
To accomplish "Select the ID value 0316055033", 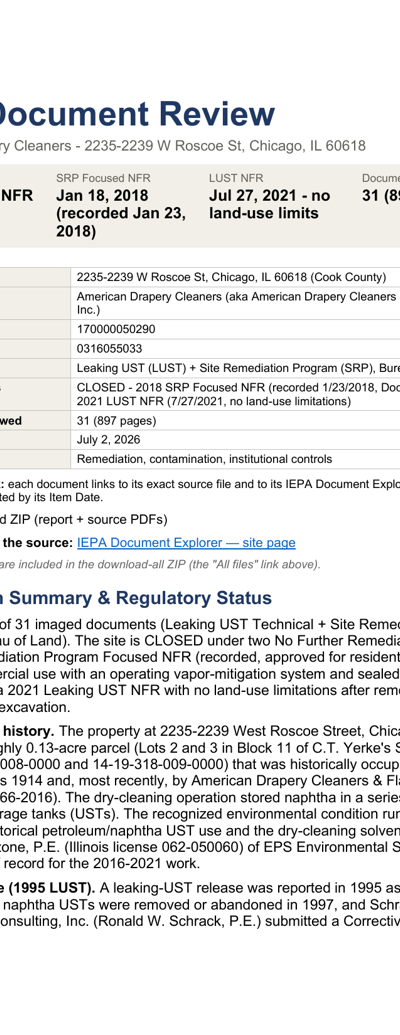I will (235, 349).
